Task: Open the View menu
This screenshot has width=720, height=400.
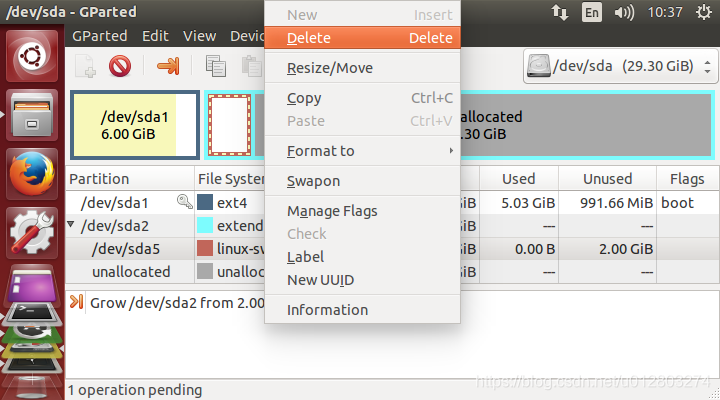Action: pos(199,36)
